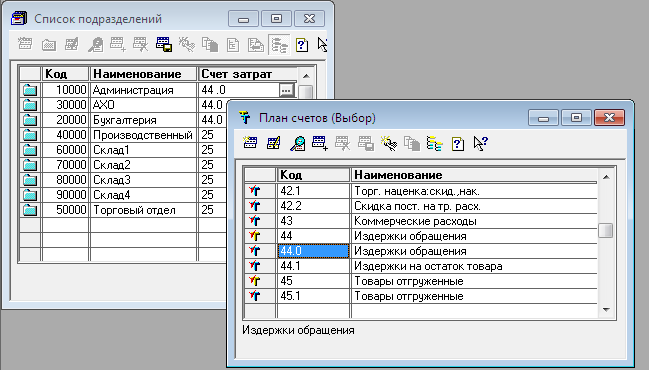Viewport: 649px width, 370px height.
Task: Click account icon of row 45
Action: (x=255, y=281)
